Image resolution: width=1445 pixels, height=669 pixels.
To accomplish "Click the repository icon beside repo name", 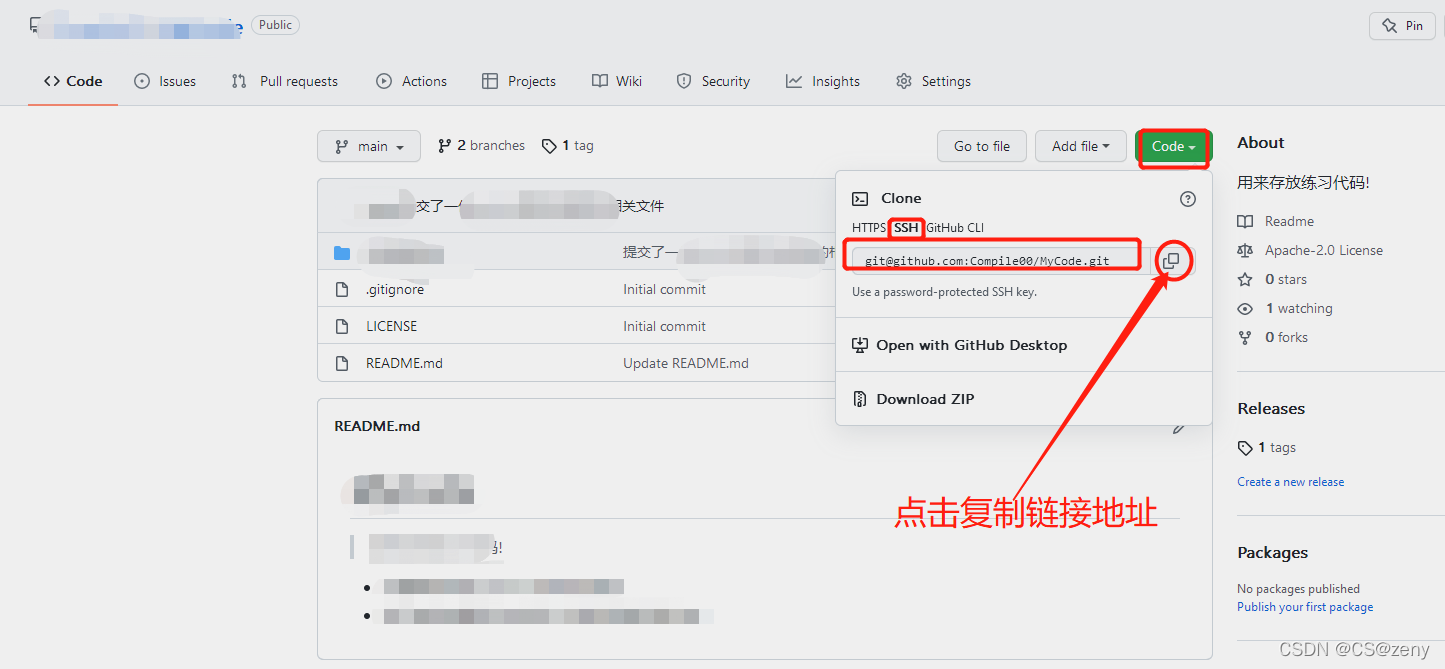I will 36,25.
